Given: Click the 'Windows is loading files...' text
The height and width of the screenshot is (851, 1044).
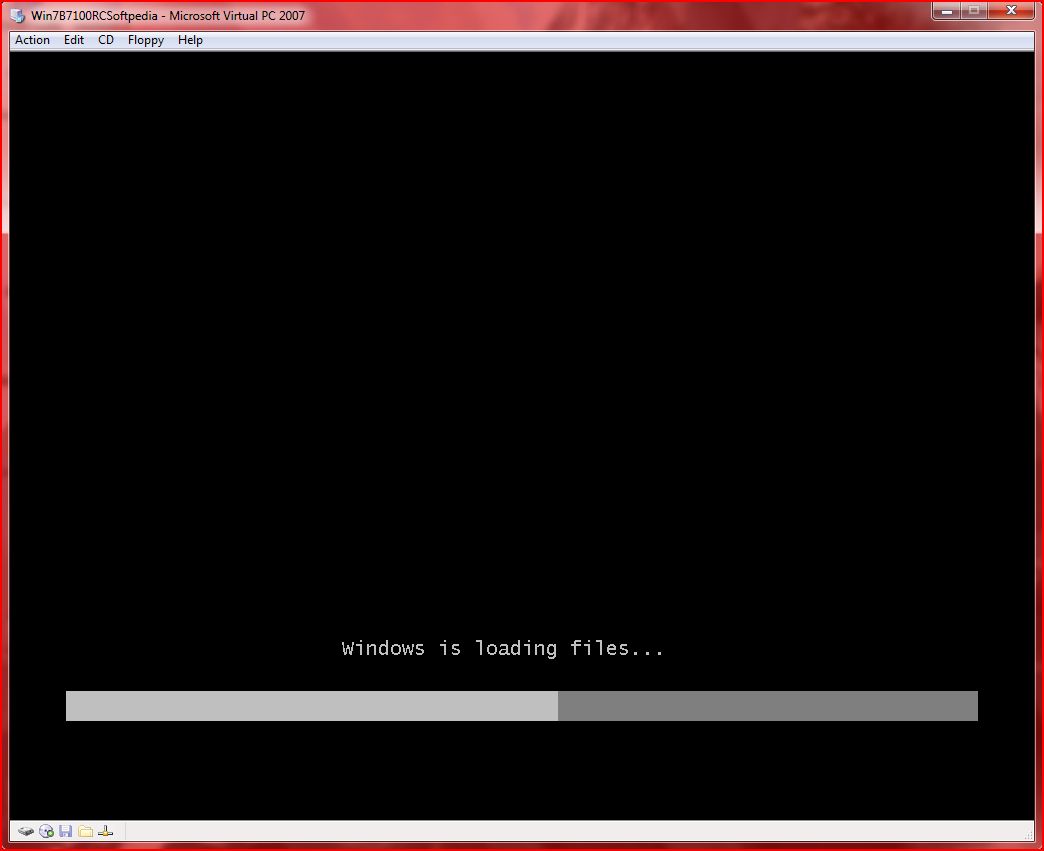Looking at the screenshot, I should pyautogui.click(x=503, y=648).
